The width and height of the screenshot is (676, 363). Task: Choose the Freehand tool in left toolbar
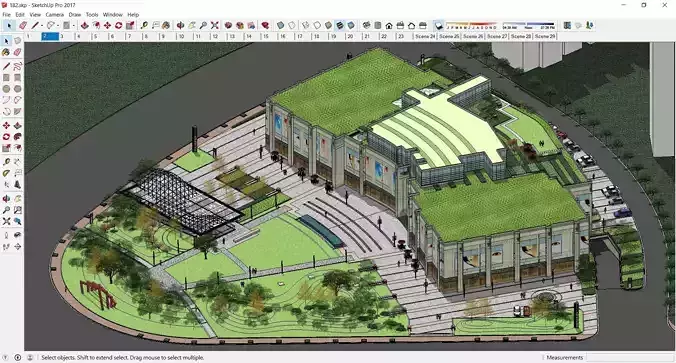click(x=17, y=66)
